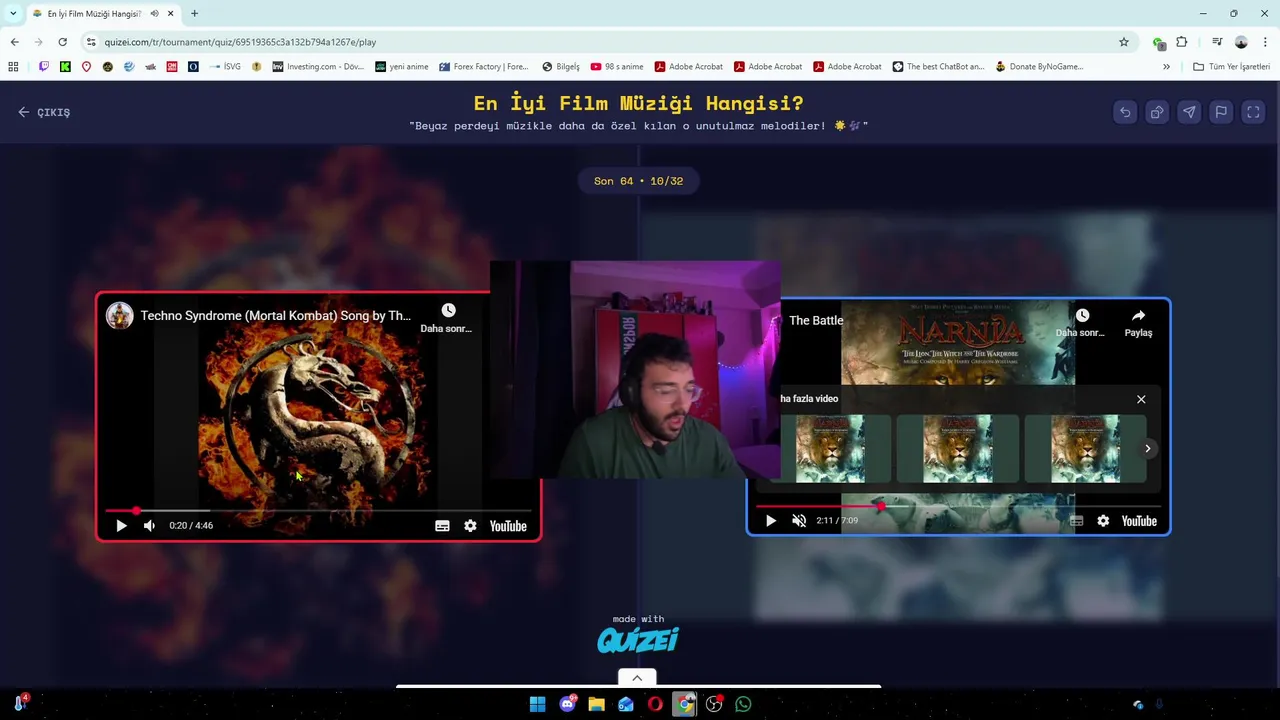Open the İSVG bookmark
This screenshot has height=720, width=1280.
pos(225,67)
